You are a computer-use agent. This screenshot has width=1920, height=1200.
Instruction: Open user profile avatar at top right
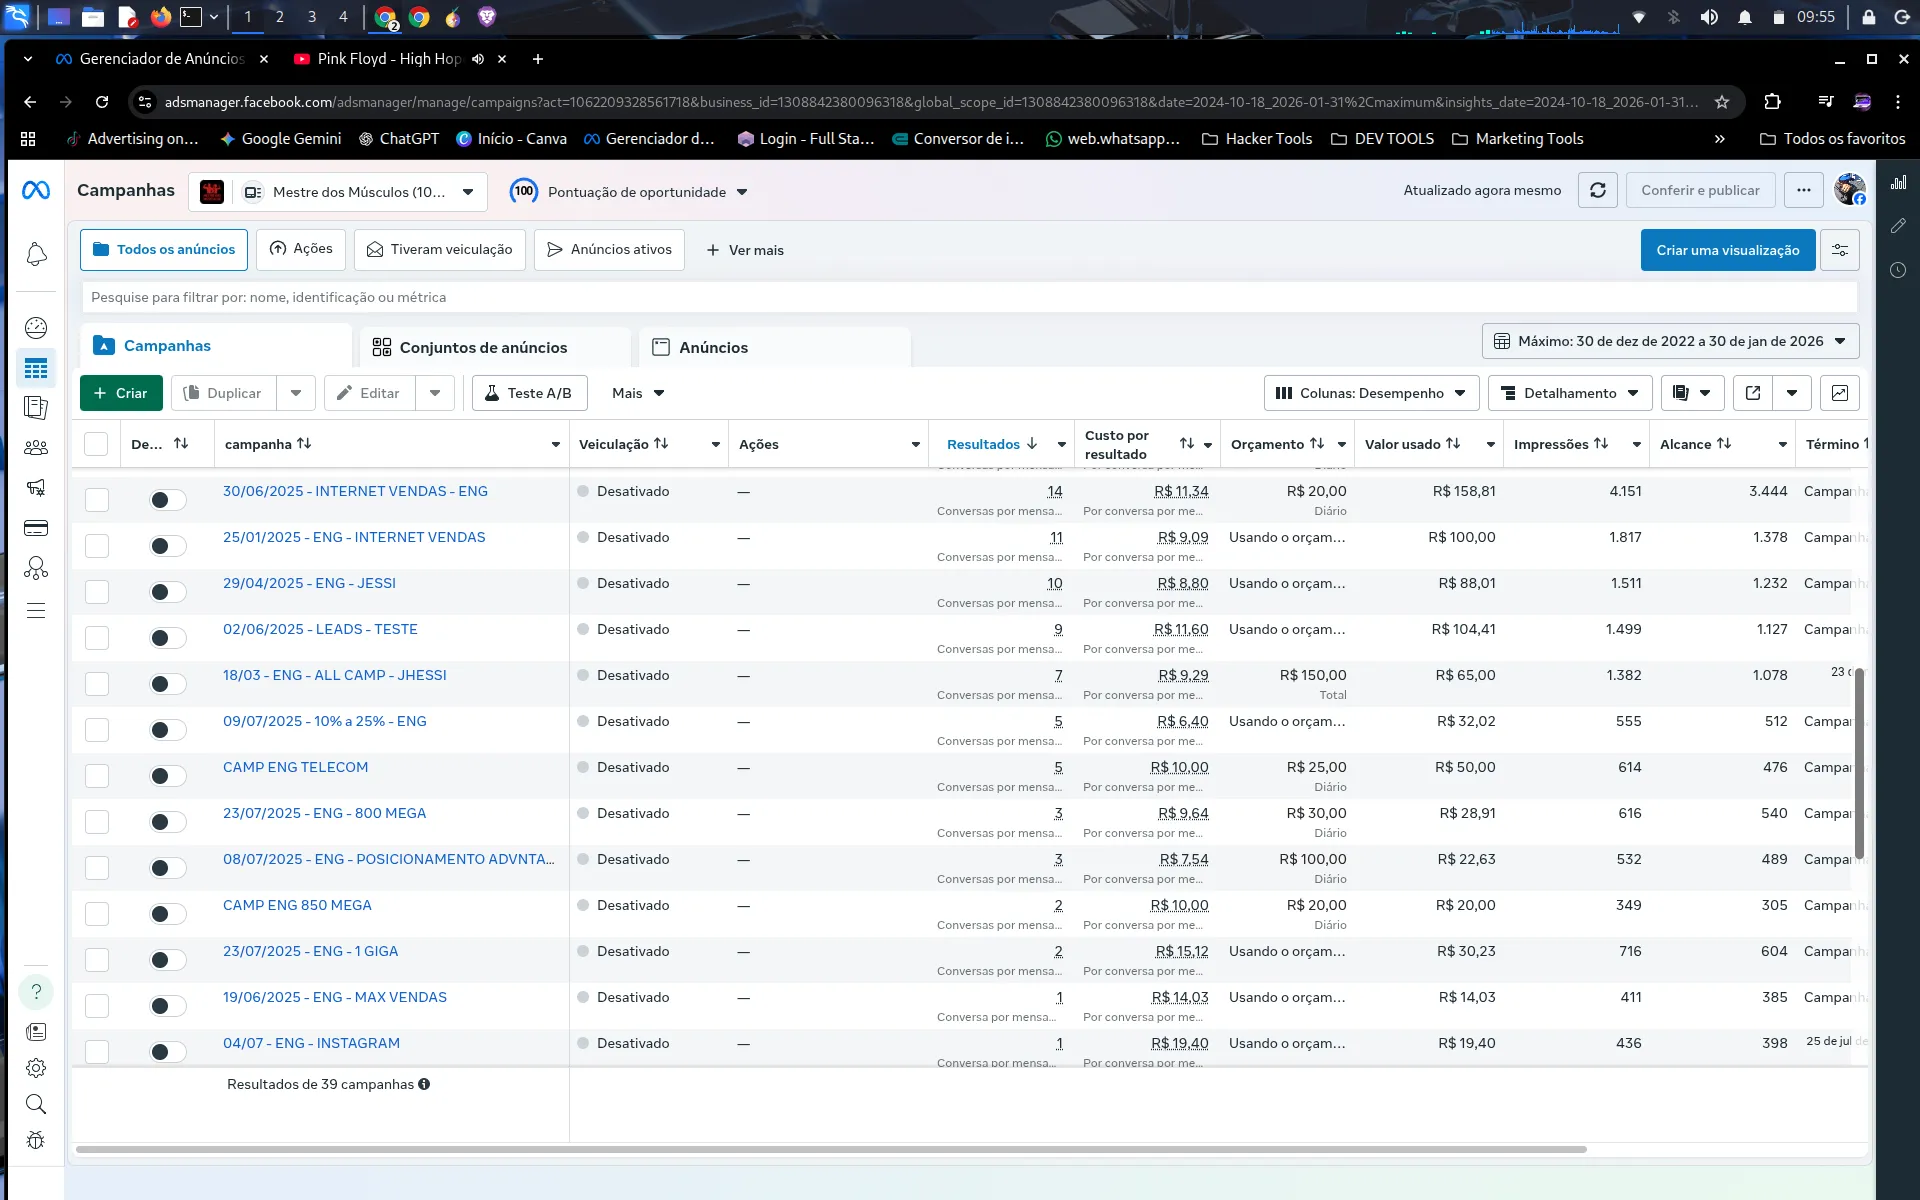coord(1849,189)
